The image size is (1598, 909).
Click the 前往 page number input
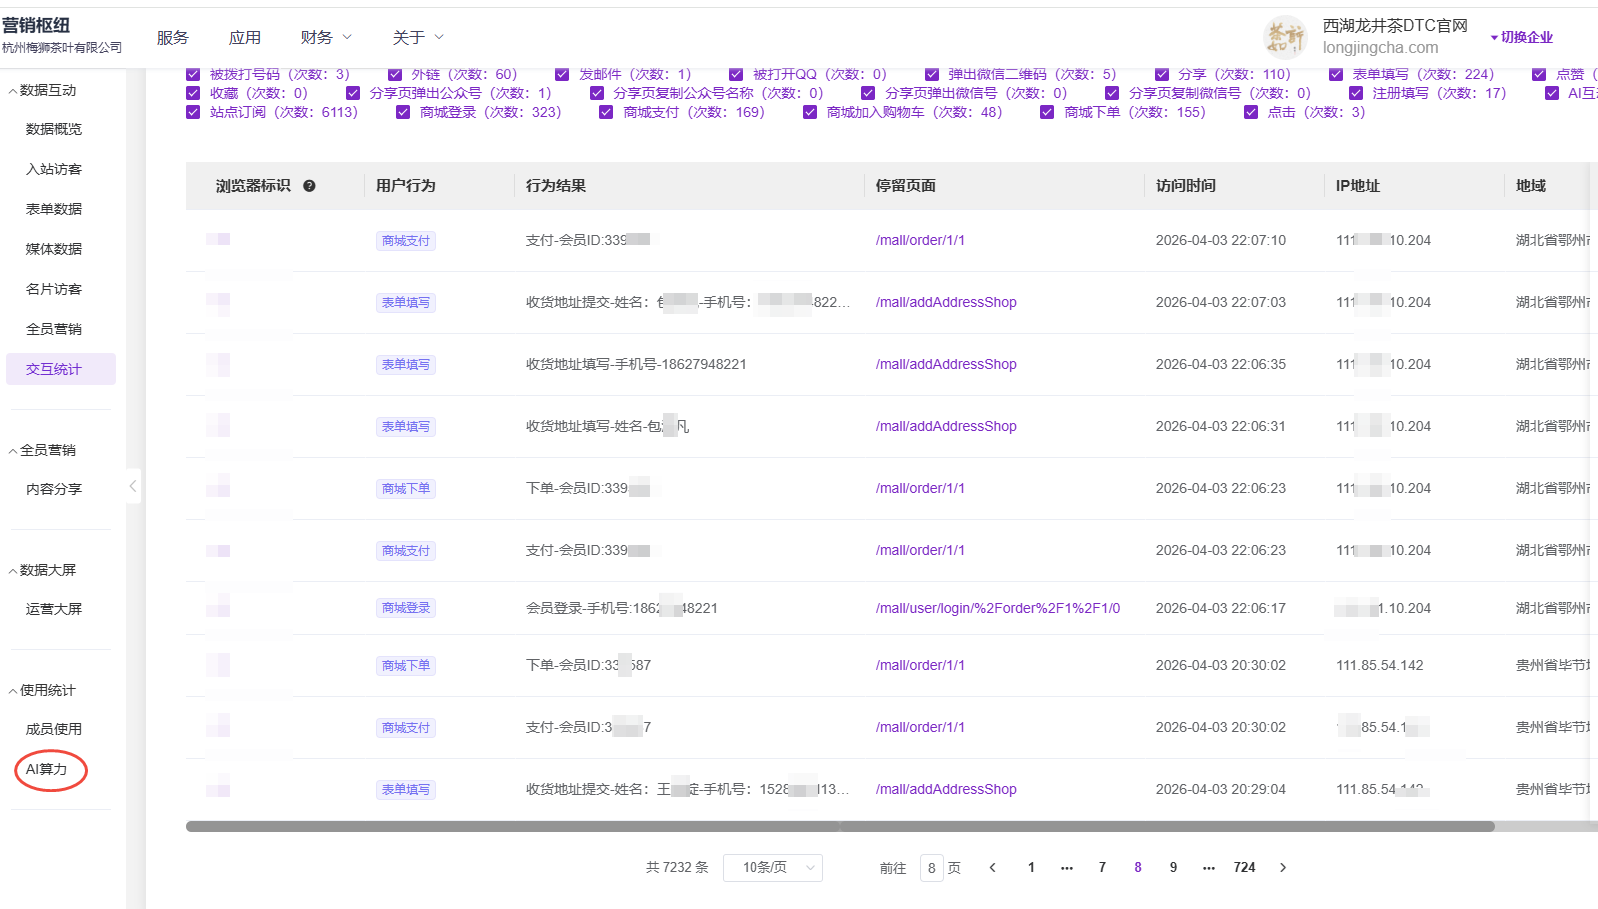click(931, 868)
